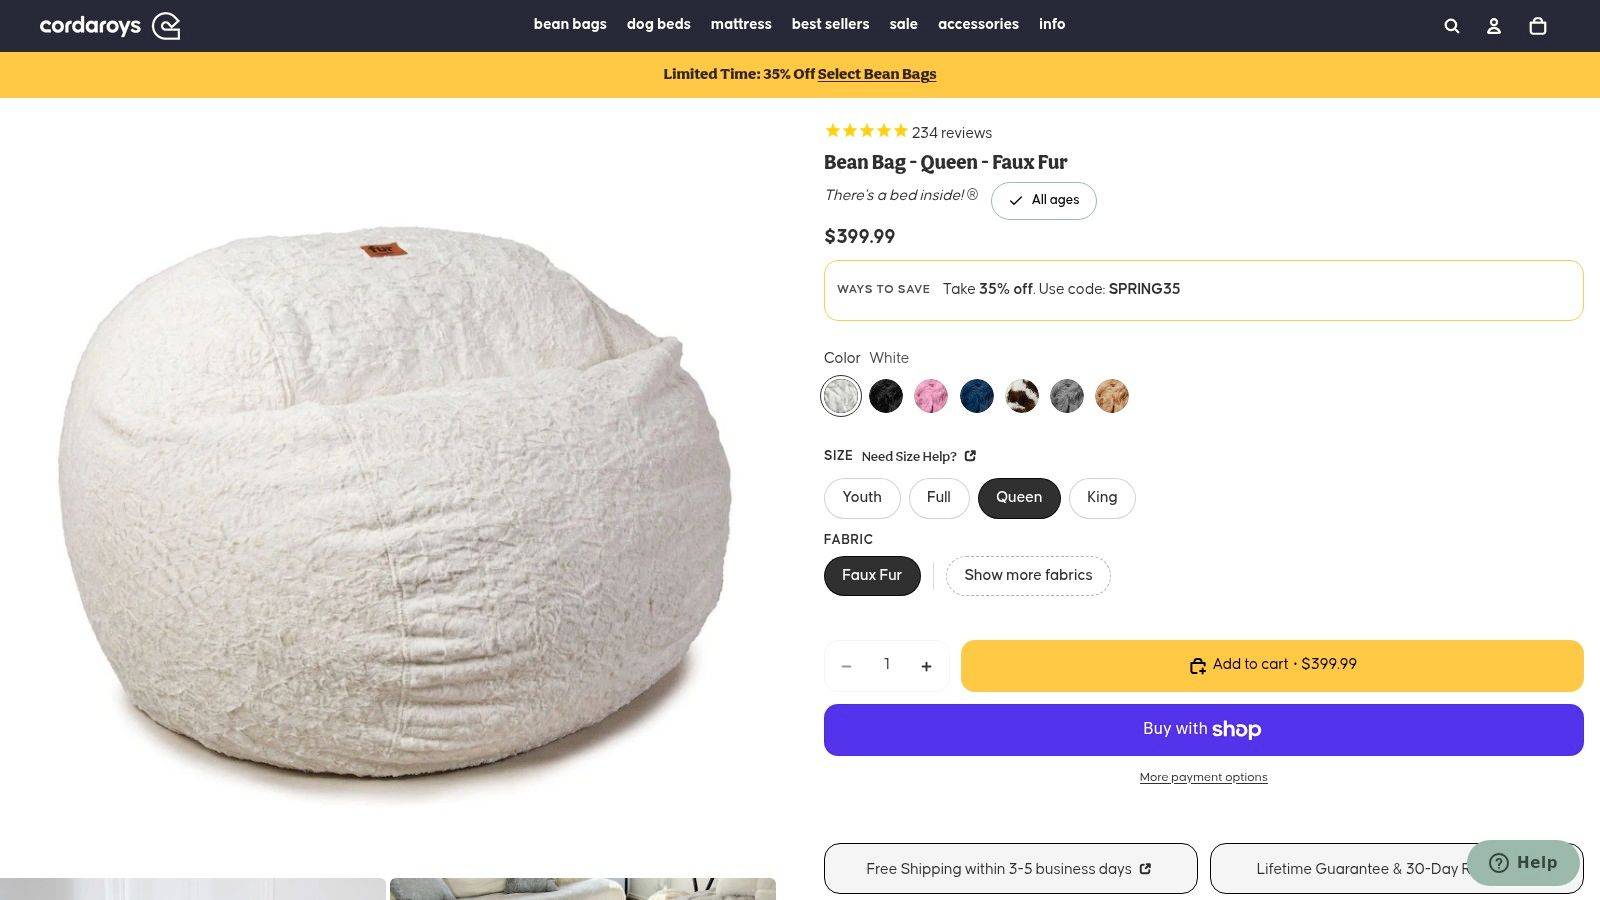Screen dimensions: 1600x900
Task: Open the dog beds menu item
Action: click(x=658, y=24)
